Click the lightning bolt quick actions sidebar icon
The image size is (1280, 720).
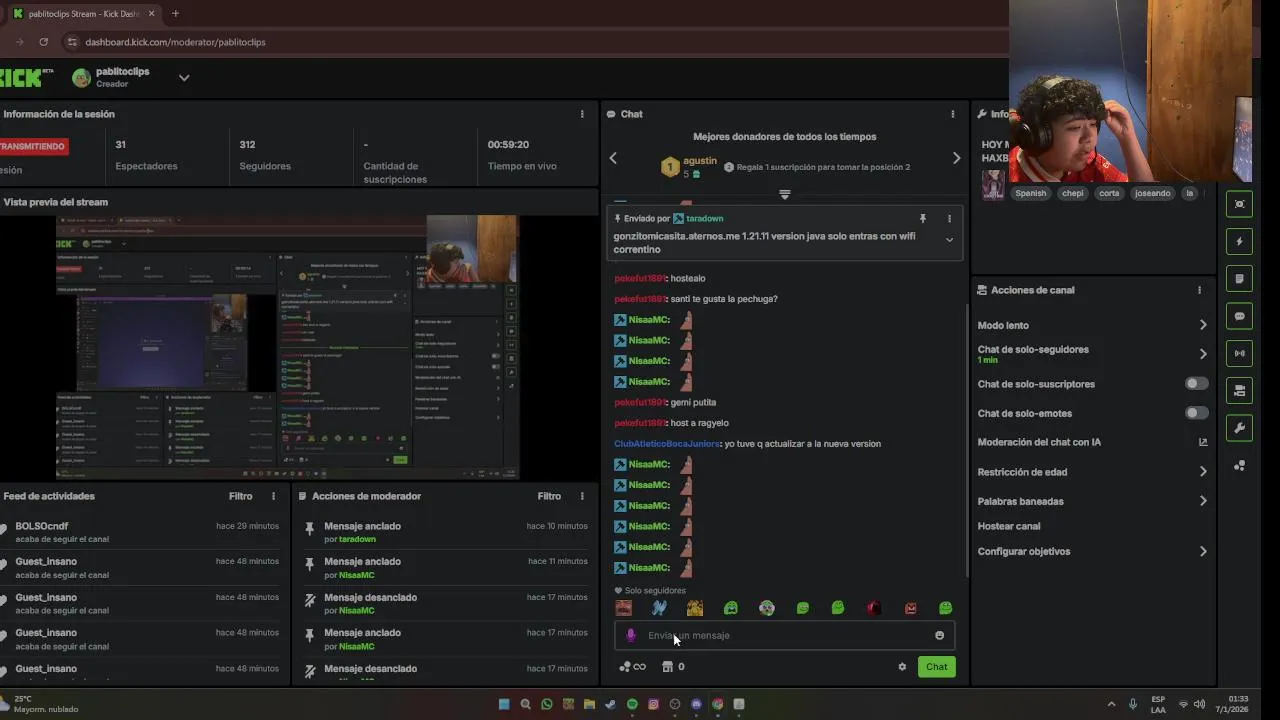pyautogui.click(x=1240, y=241)
